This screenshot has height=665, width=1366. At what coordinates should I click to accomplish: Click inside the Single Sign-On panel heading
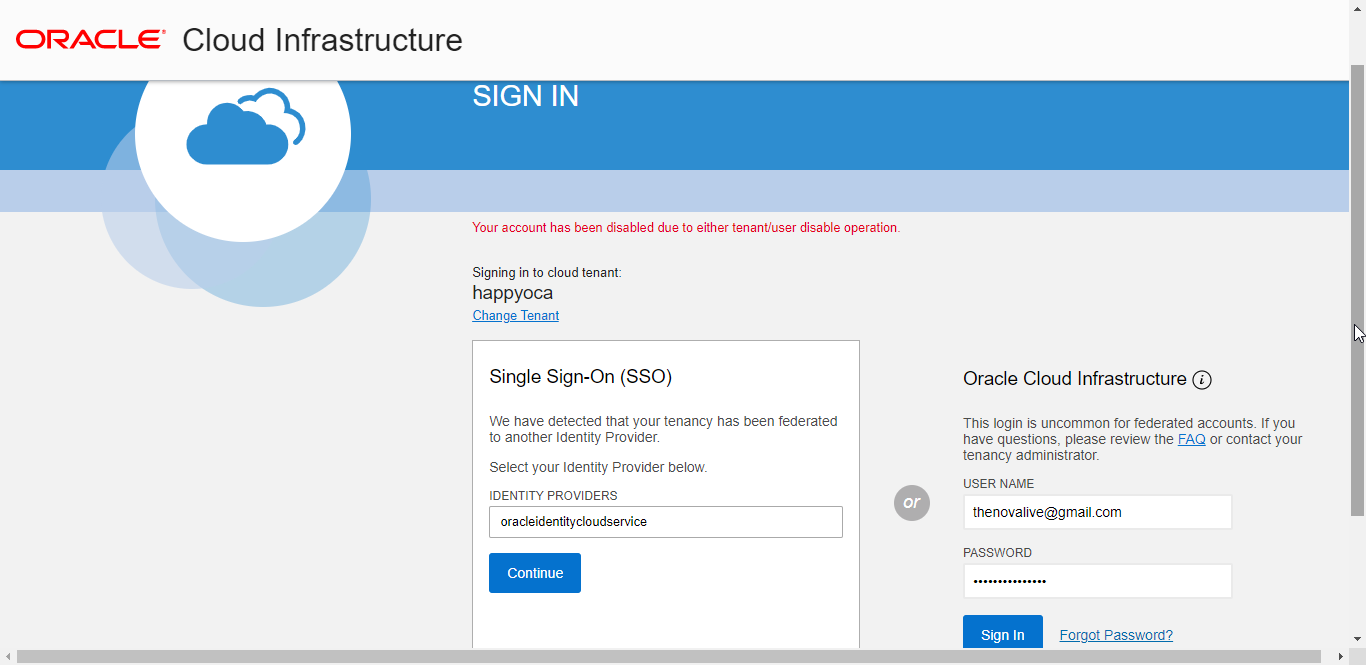point(579,377)
